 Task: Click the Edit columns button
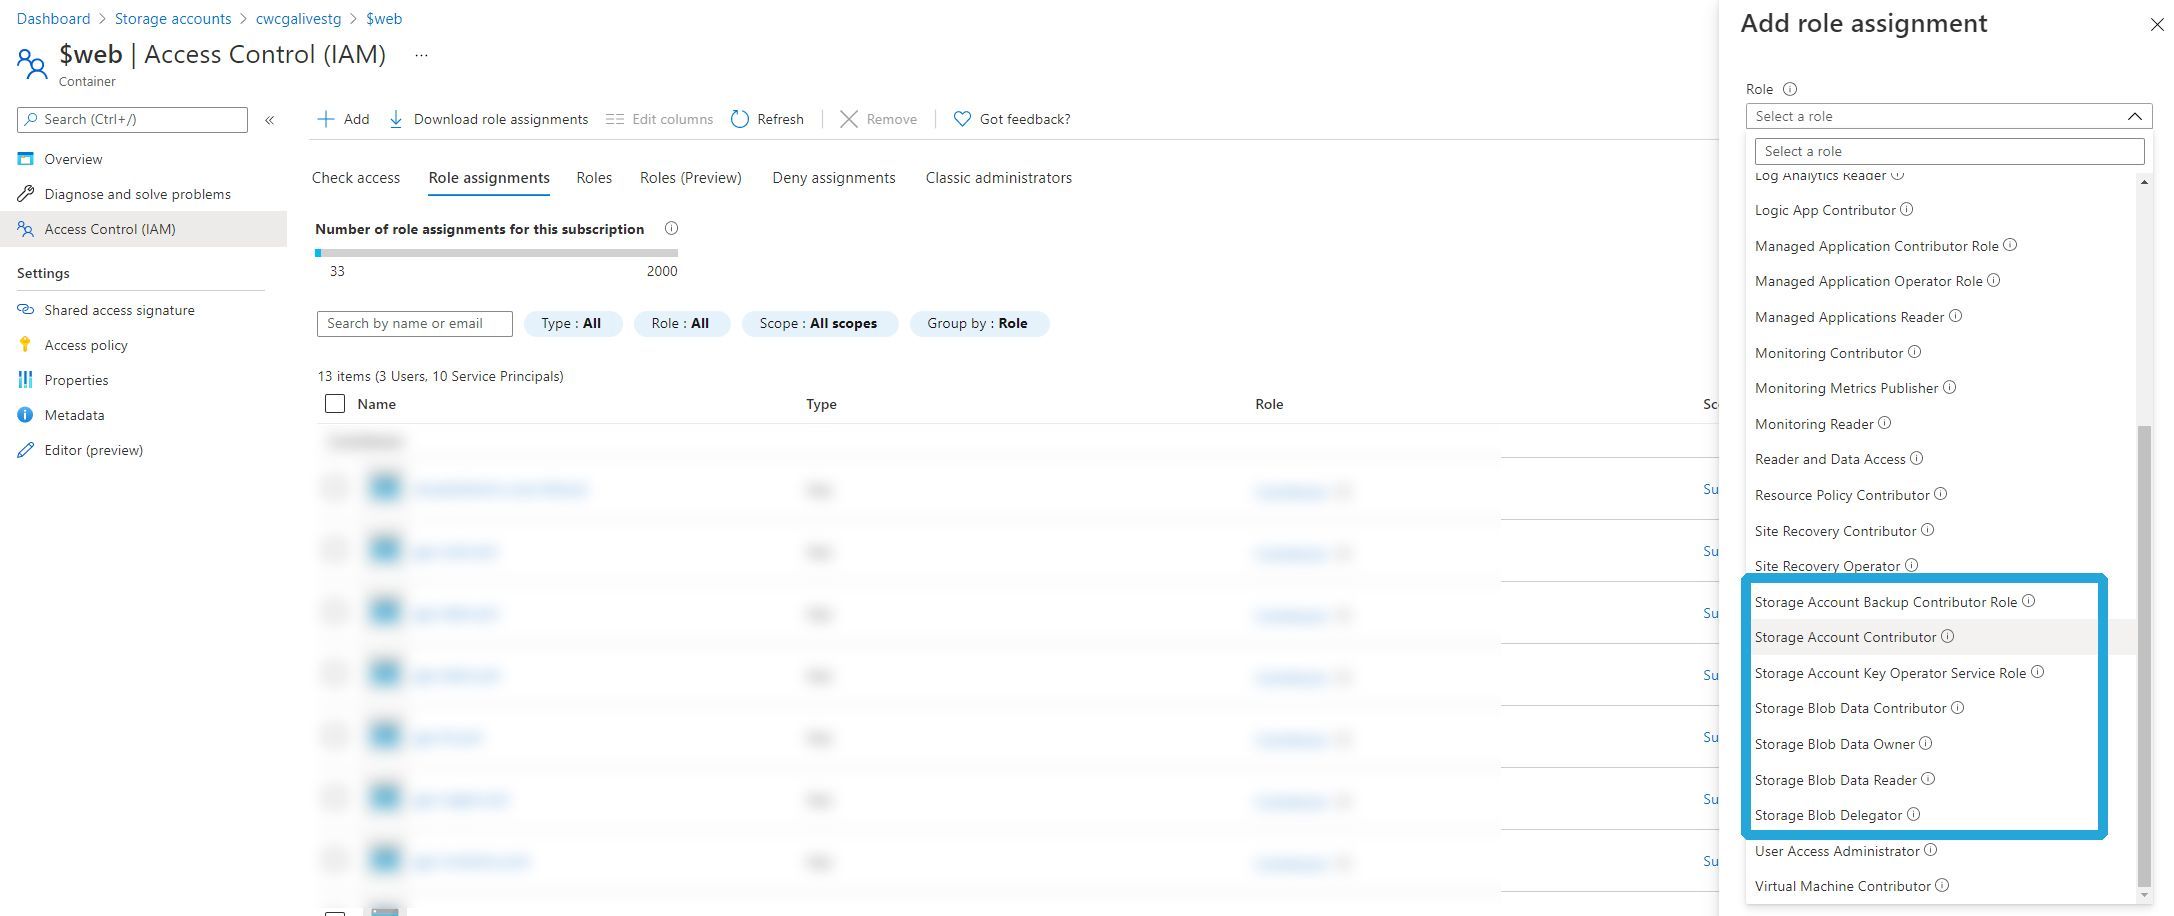[659, 119]
